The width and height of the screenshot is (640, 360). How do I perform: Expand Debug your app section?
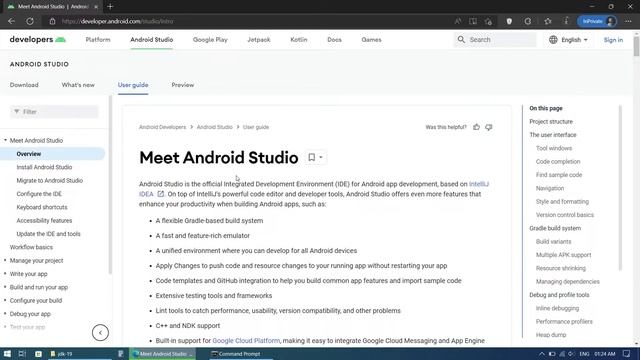click(5, 314)
